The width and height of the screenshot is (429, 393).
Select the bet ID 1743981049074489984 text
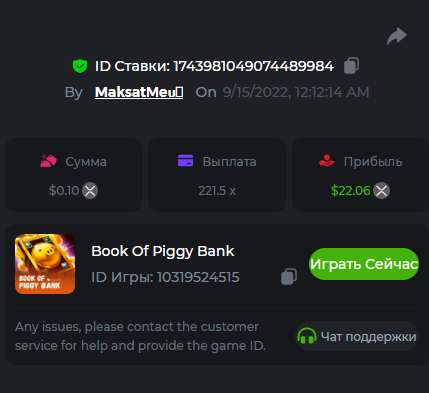[254, 66]
